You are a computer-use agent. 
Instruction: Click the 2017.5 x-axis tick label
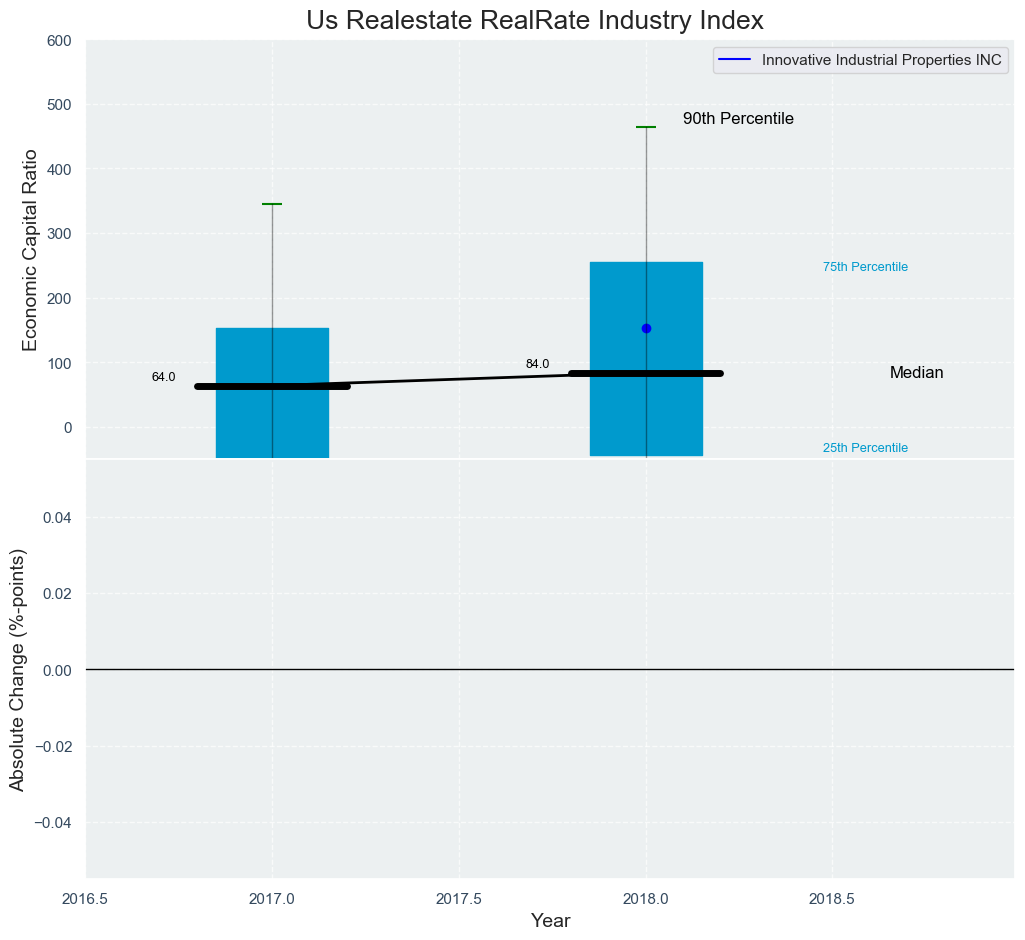(x=459, y=898)
